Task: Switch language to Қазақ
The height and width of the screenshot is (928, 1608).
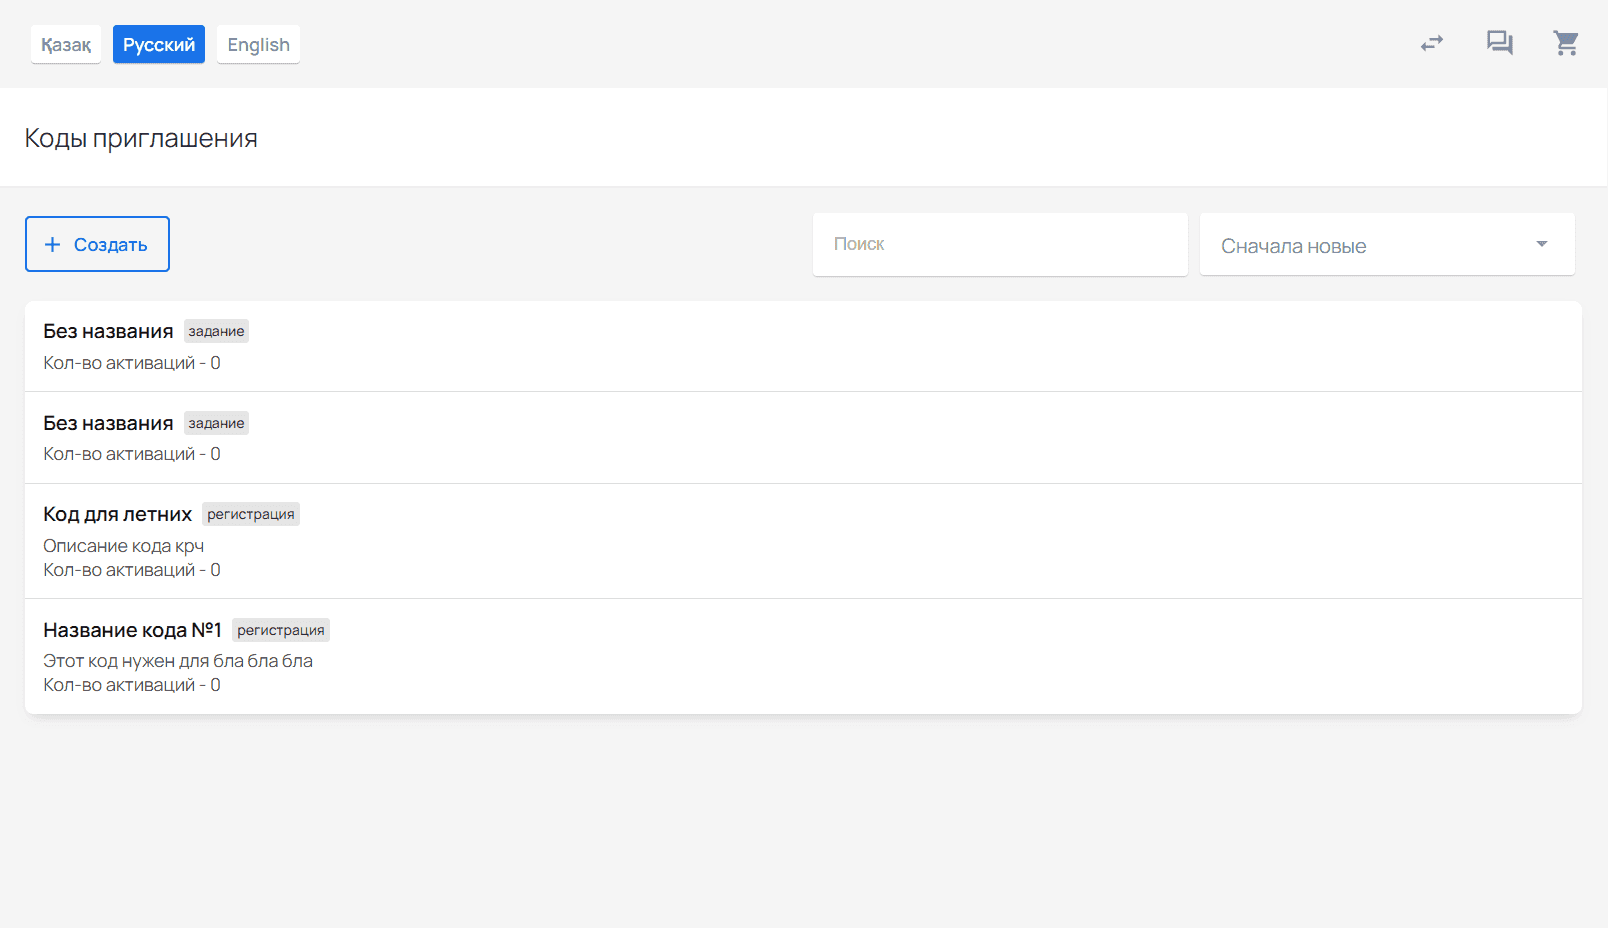Action: point(66,44)
